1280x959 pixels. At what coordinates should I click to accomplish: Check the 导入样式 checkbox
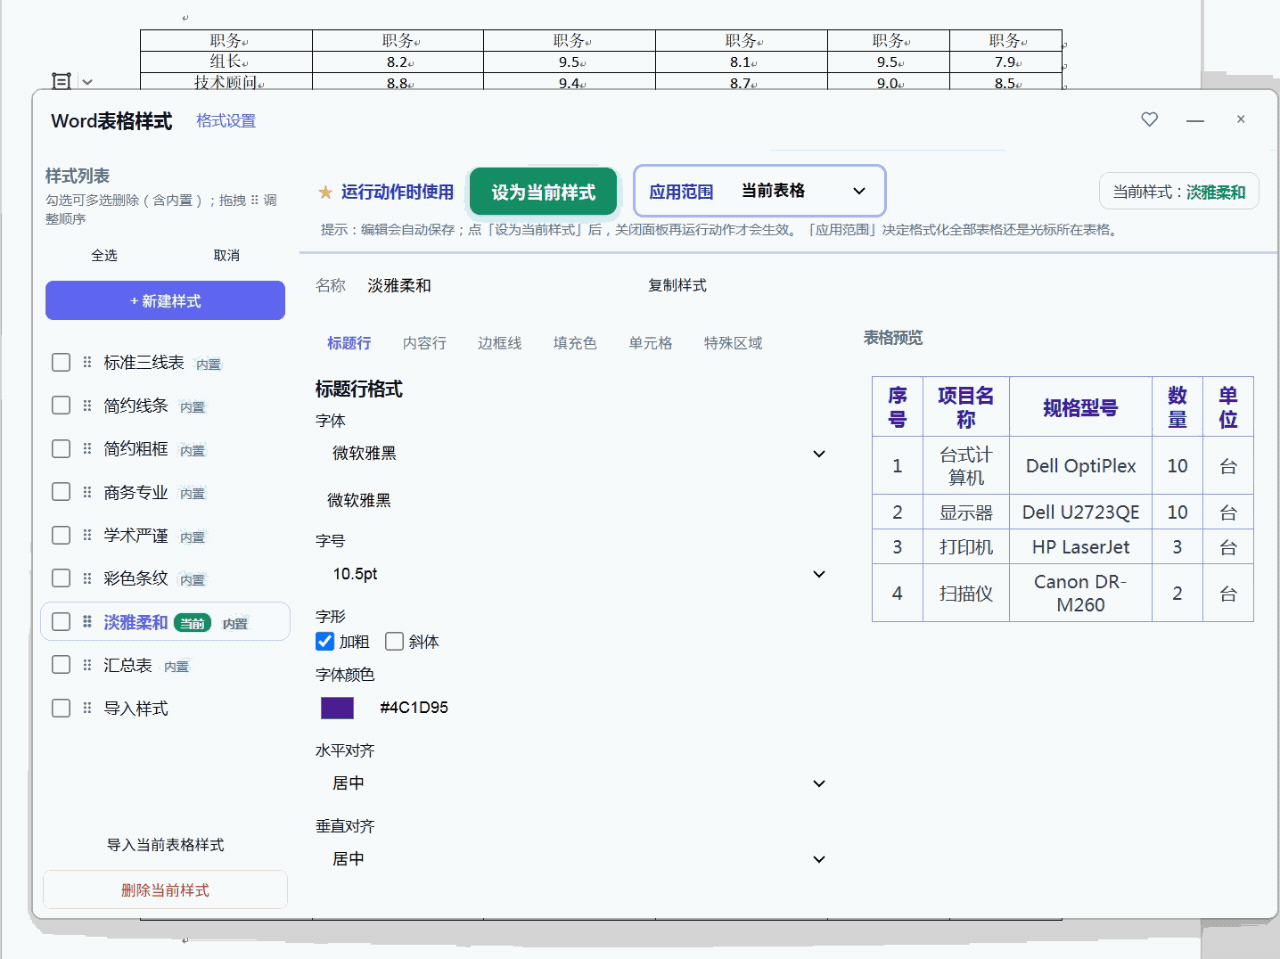[61, 708]
